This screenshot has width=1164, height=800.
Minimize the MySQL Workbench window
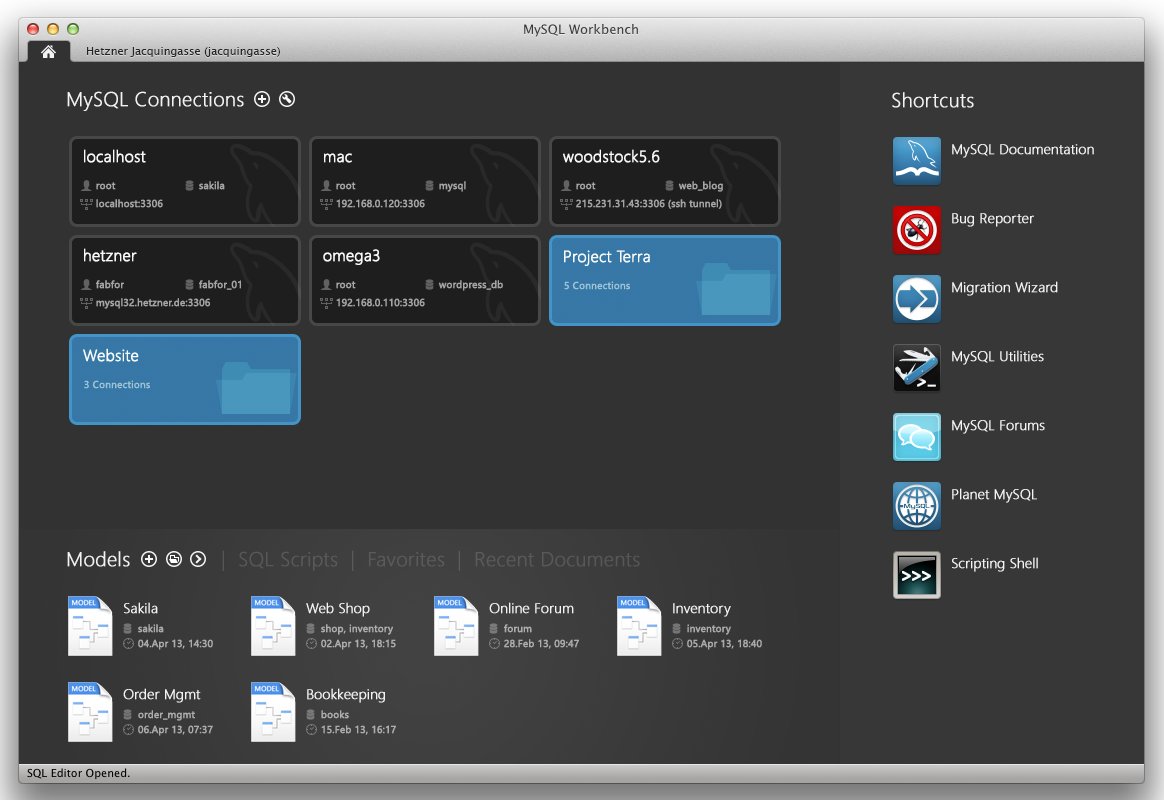[53, 29]
